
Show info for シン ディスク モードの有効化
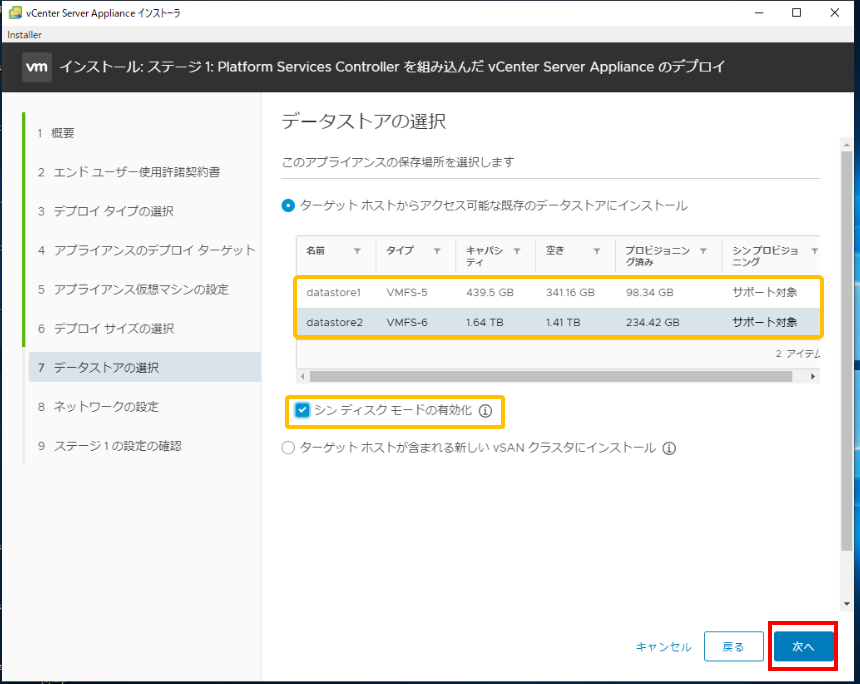(485, 411)
